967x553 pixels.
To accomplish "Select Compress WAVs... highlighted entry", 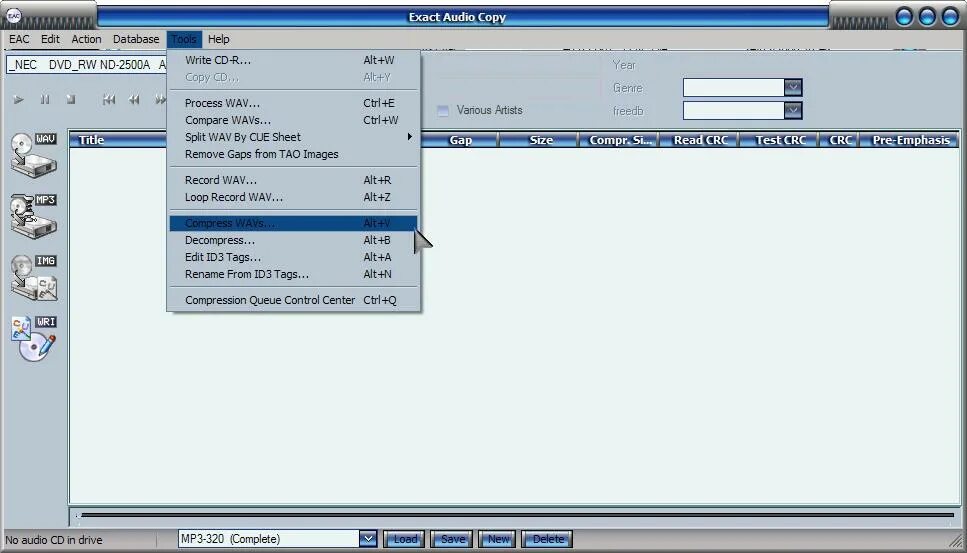I will tap(293, 223).
